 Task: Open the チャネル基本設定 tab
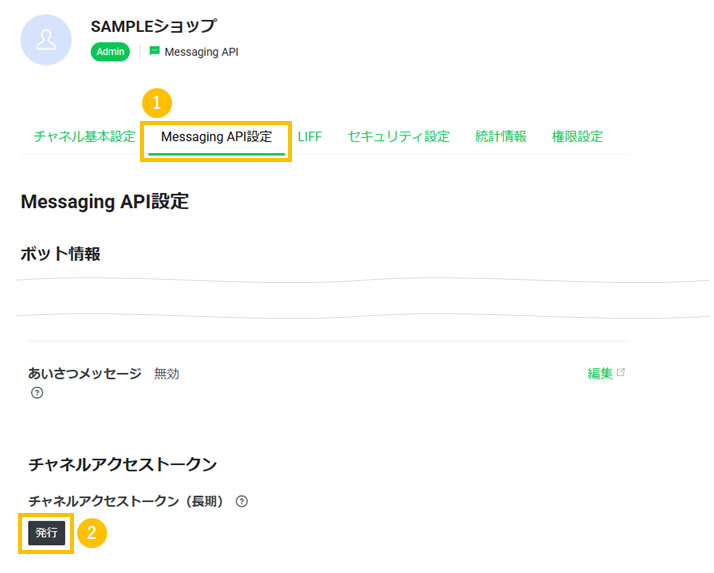coord(84,136)
